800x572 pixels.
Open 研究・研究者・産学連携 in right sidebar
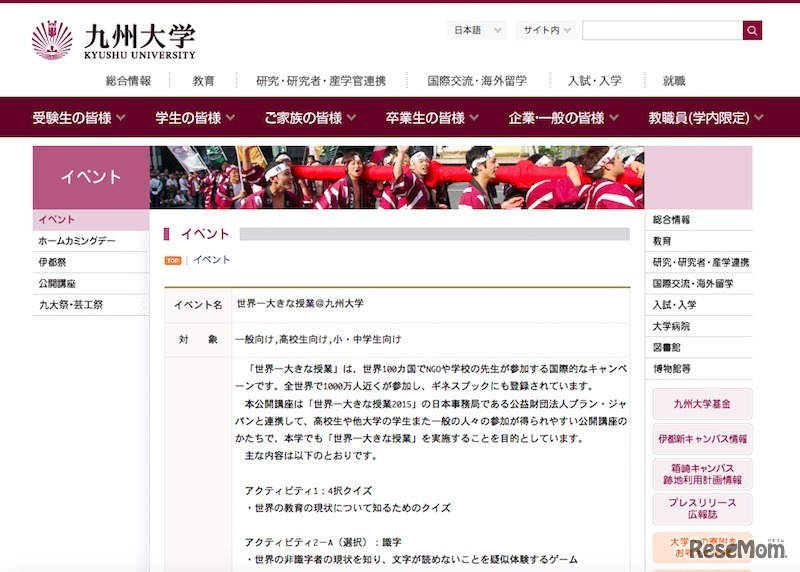[x=700, y=262]
